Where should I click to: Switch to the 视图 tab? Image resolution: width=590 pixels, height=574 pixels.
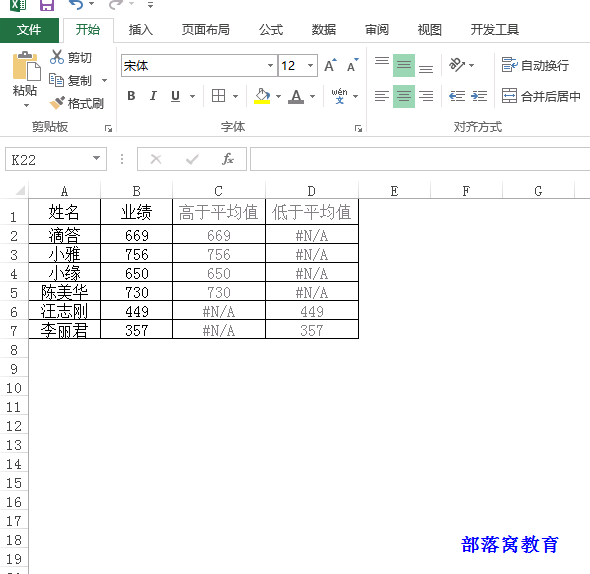[x=429, y=30]
